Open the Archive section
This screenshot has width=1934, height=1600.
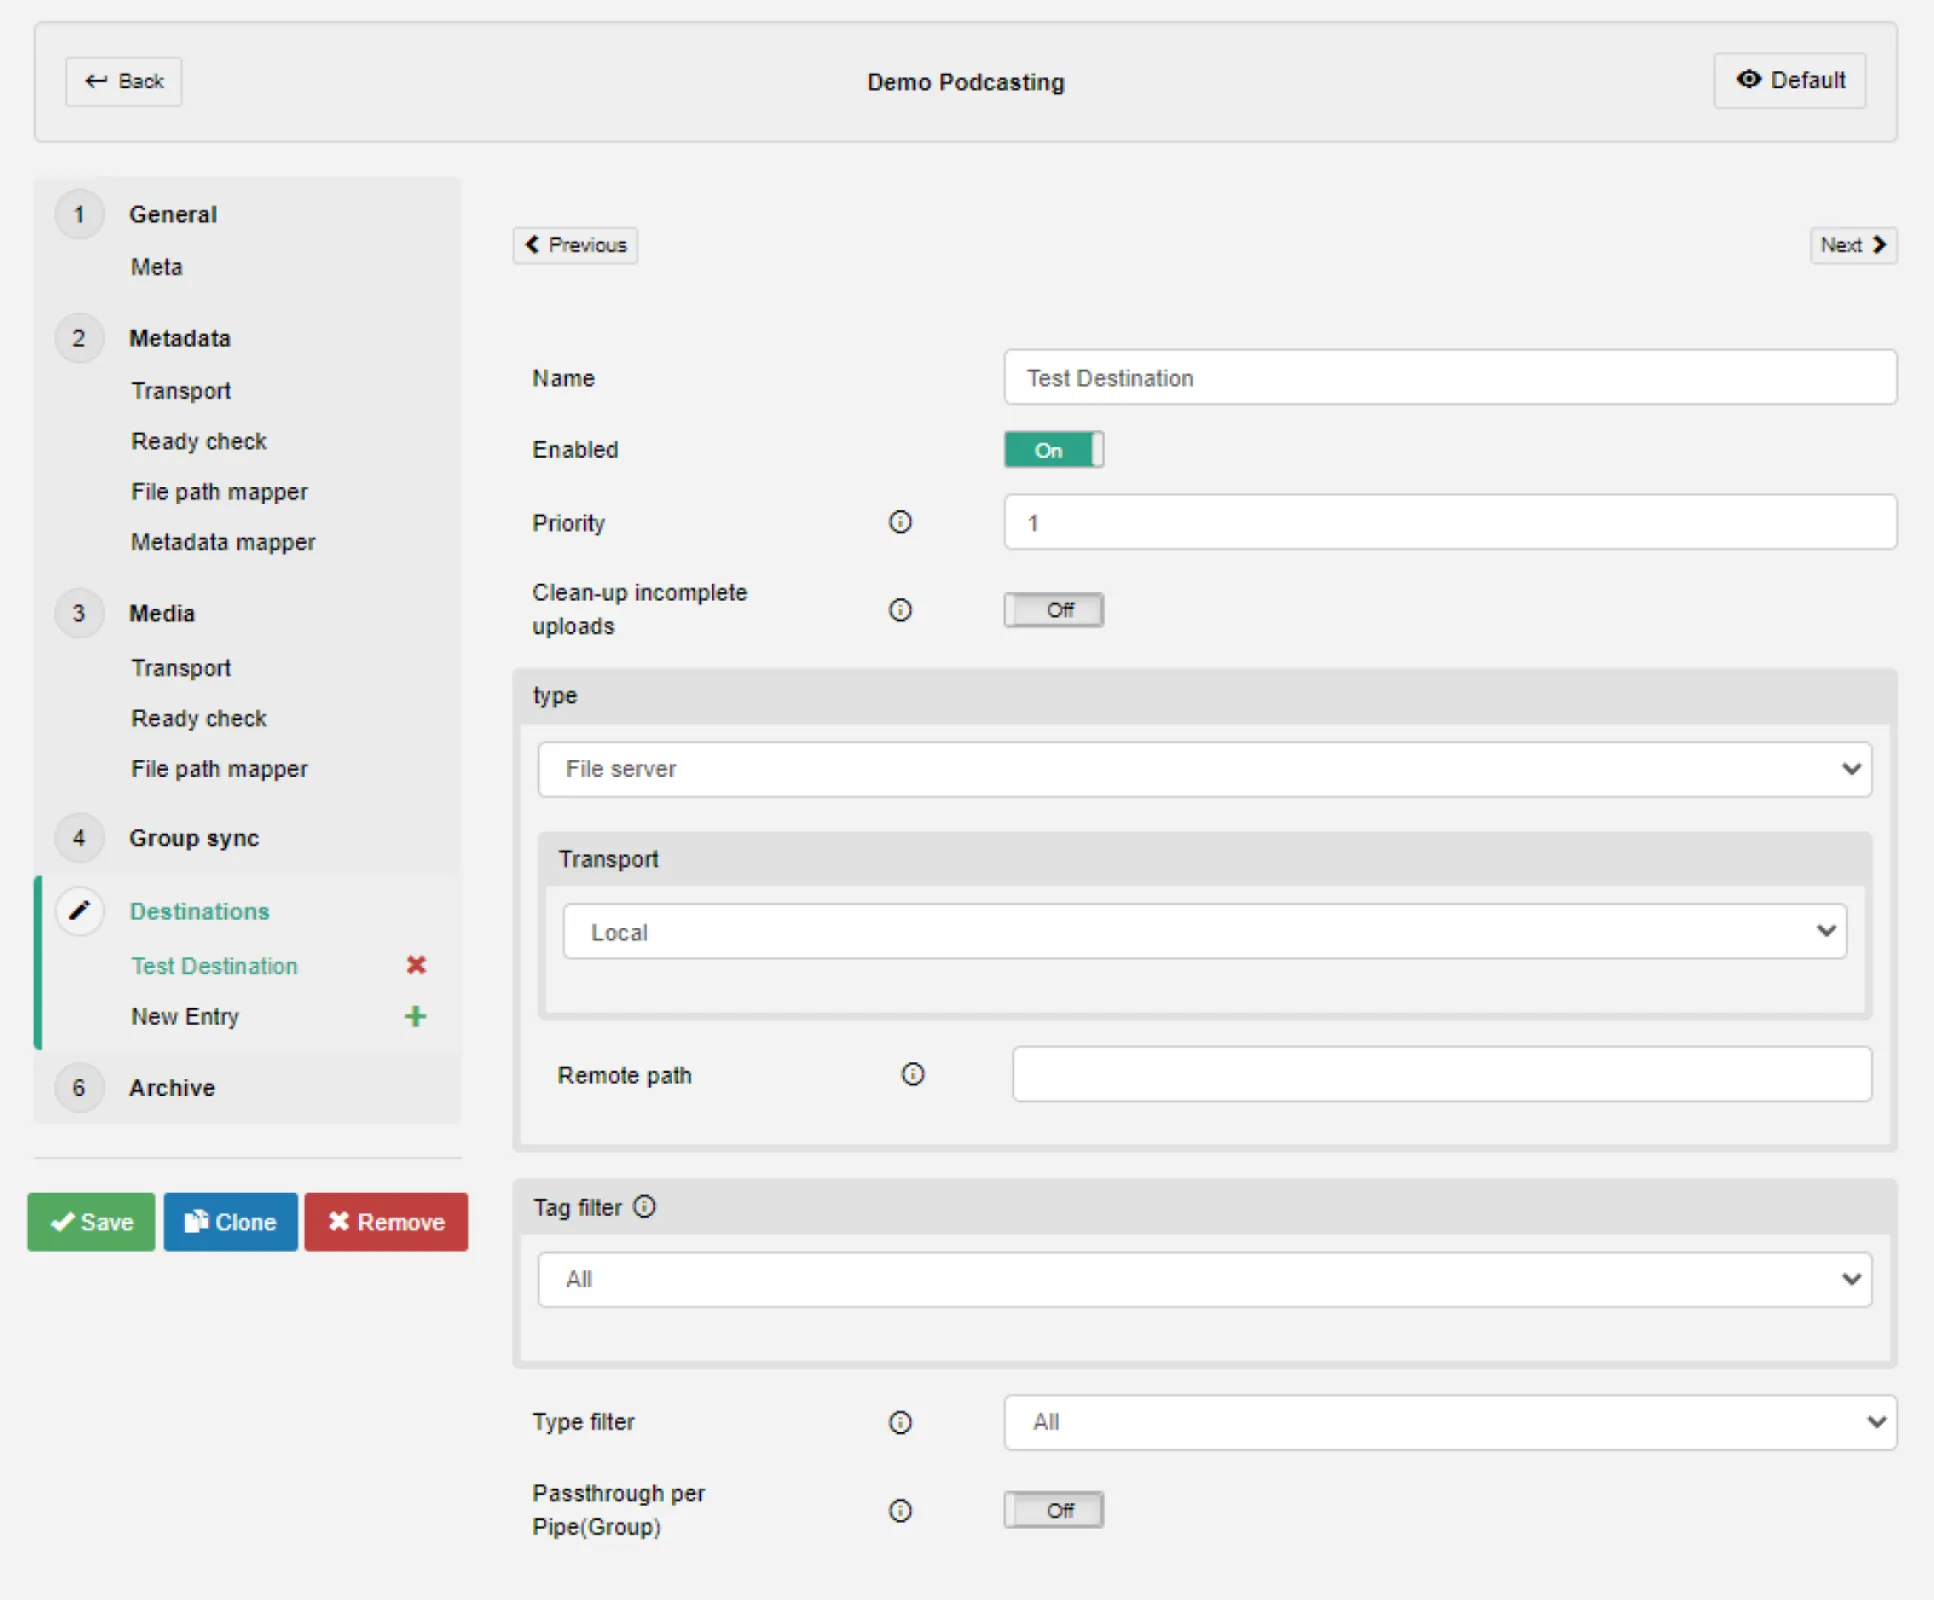click(171, 1087)
